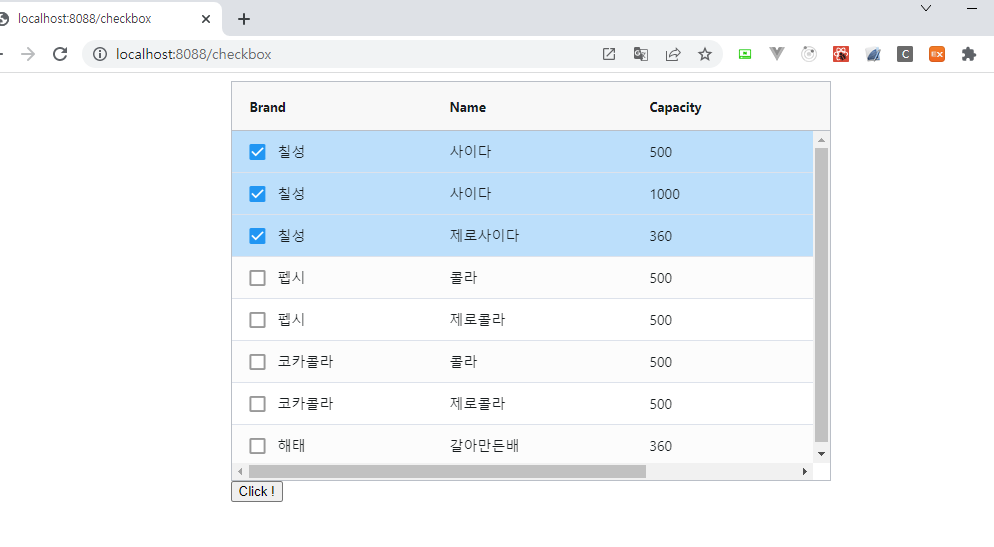This screenshot has width=994, height=547.
Task: Uncheck the 칠성 사이다 1000 row checkbox
Action: [257, 194]
